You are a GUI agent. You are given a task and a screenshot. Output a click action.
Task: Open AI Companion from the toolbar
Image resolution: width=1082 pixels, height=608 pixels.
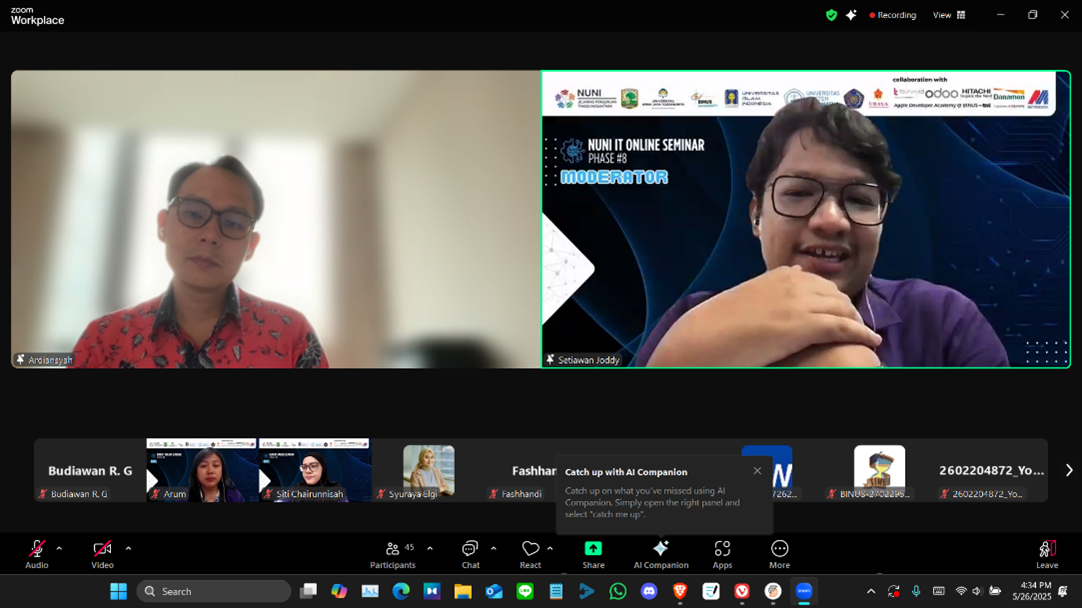tap(661, 554)
